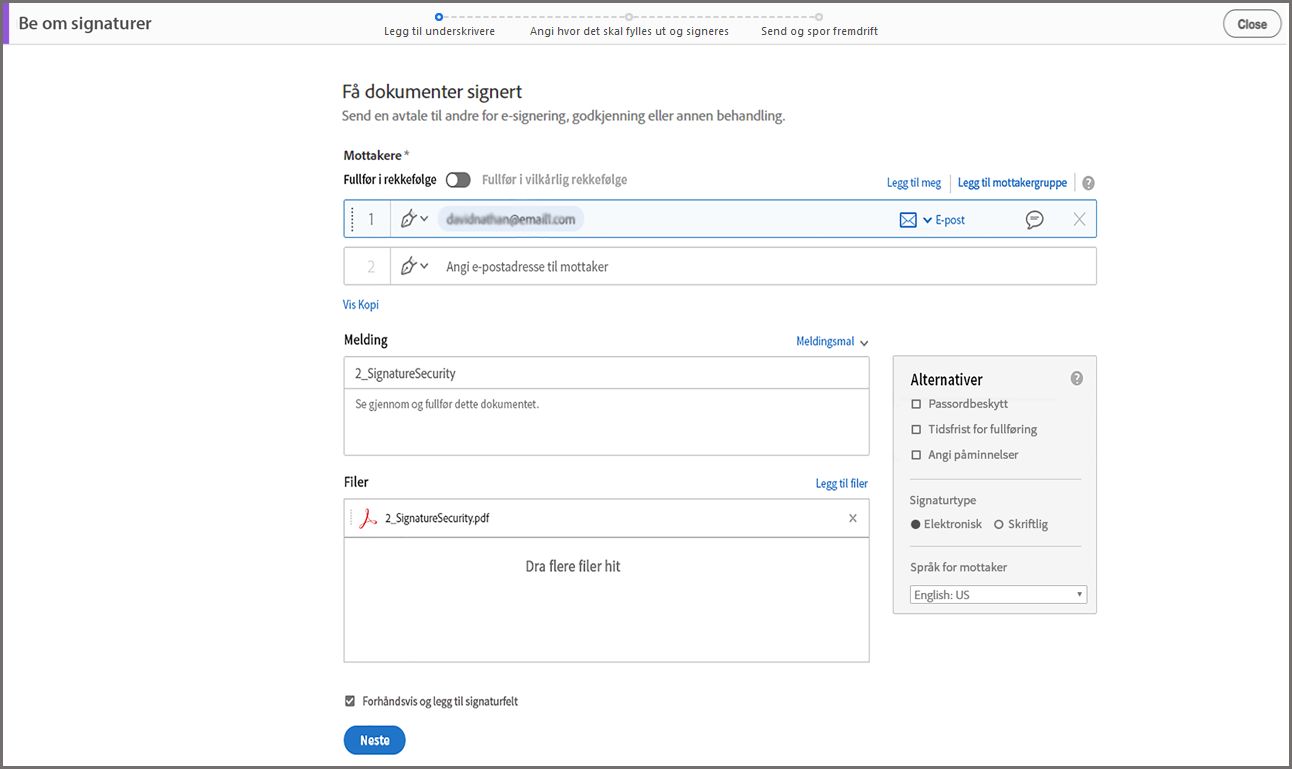This screenshot has width=1292, height=769.
Task: Remove 2_SignatureSecurity.pdf using the X icon
Action: click(x=853, y=518)
